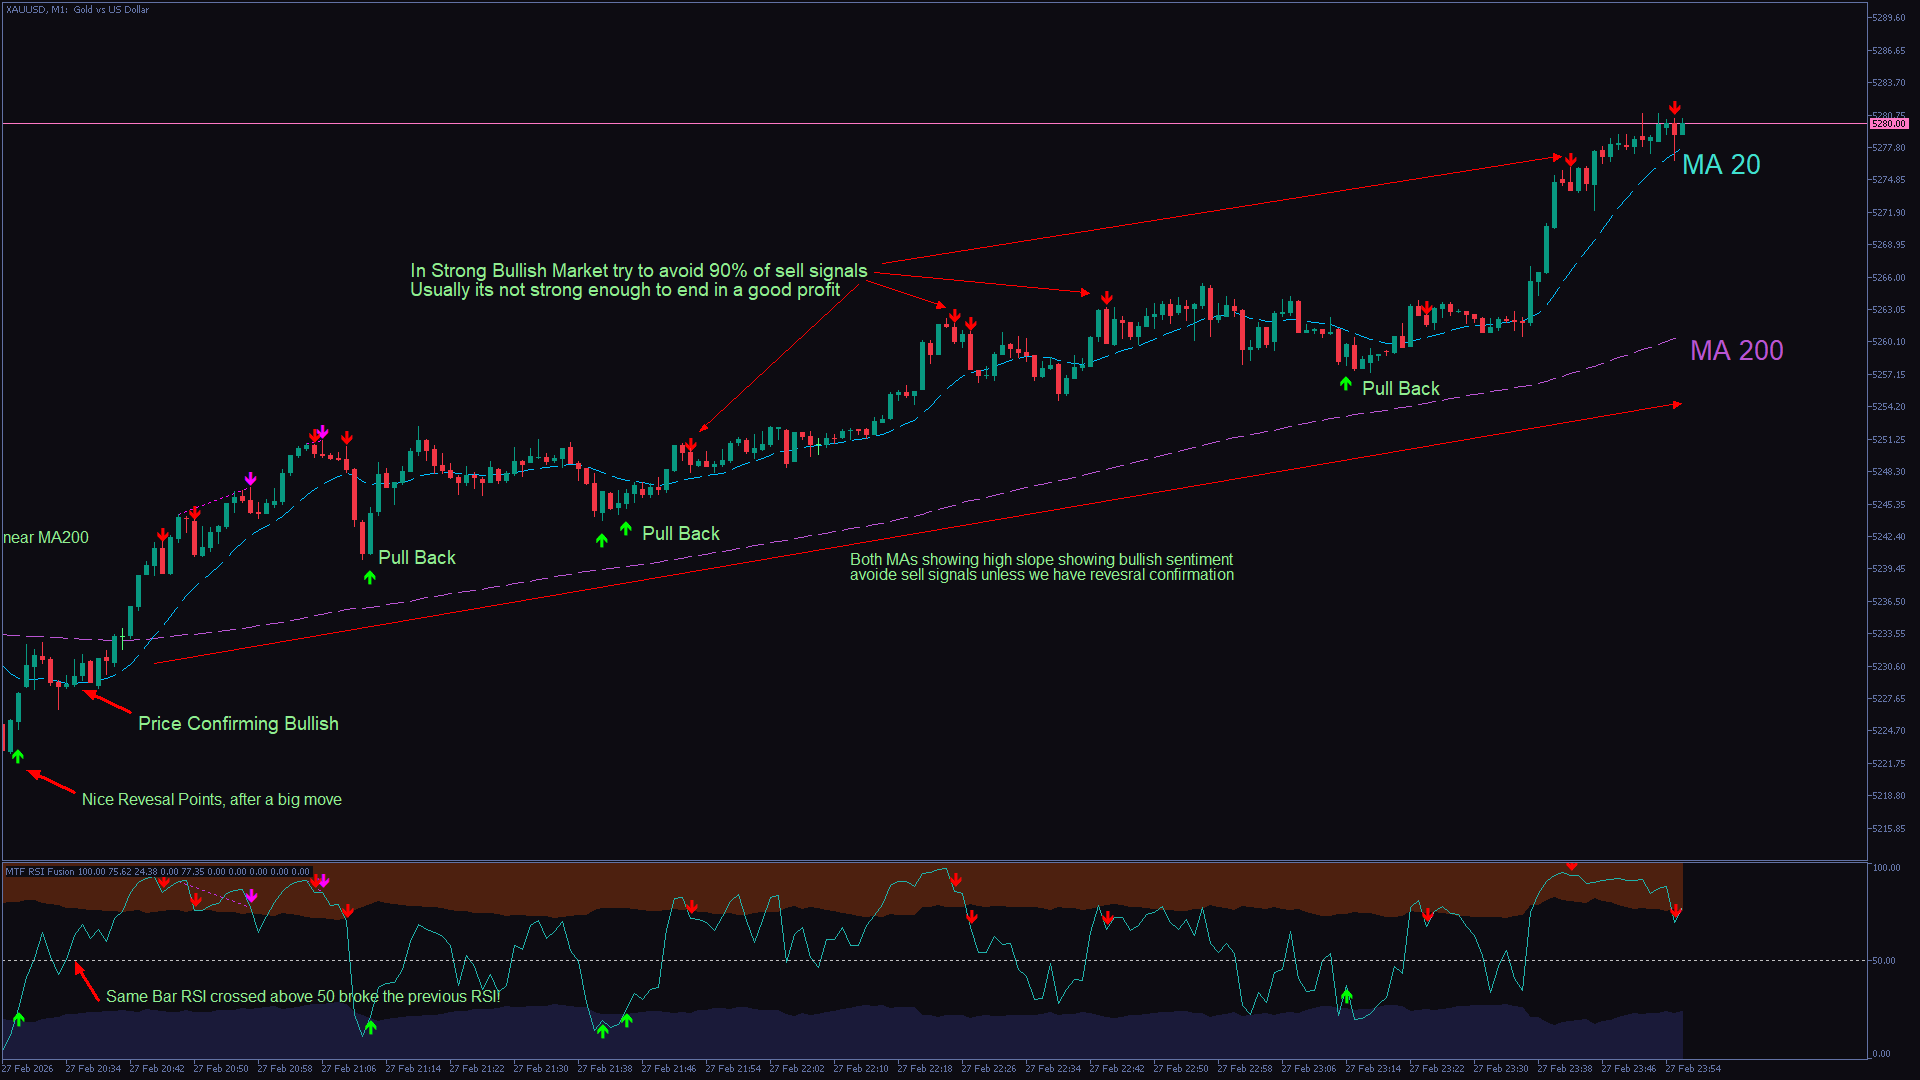Click the 'XAUUSD, M1' chart title
The width and height of the screenshot is (1920, 1080).
point(36,10)
